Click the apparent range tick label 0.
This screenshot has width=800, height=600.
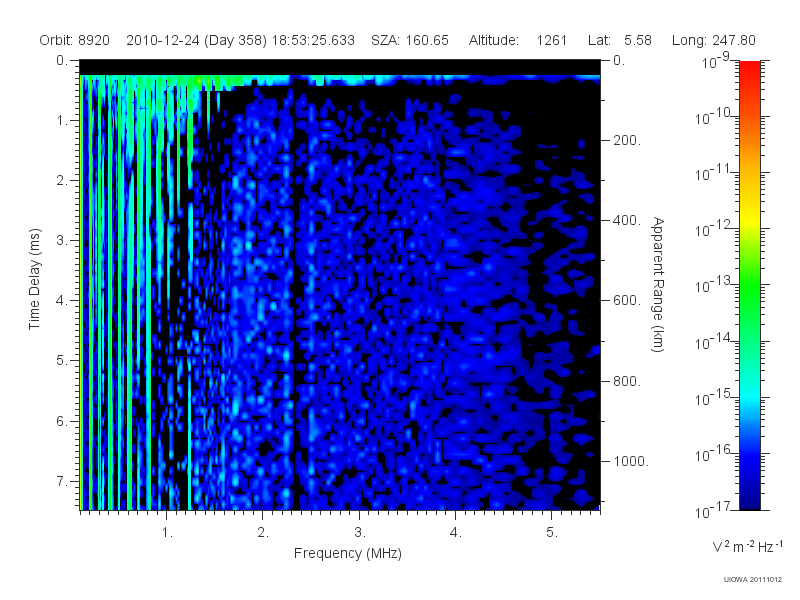coord(619,61)
